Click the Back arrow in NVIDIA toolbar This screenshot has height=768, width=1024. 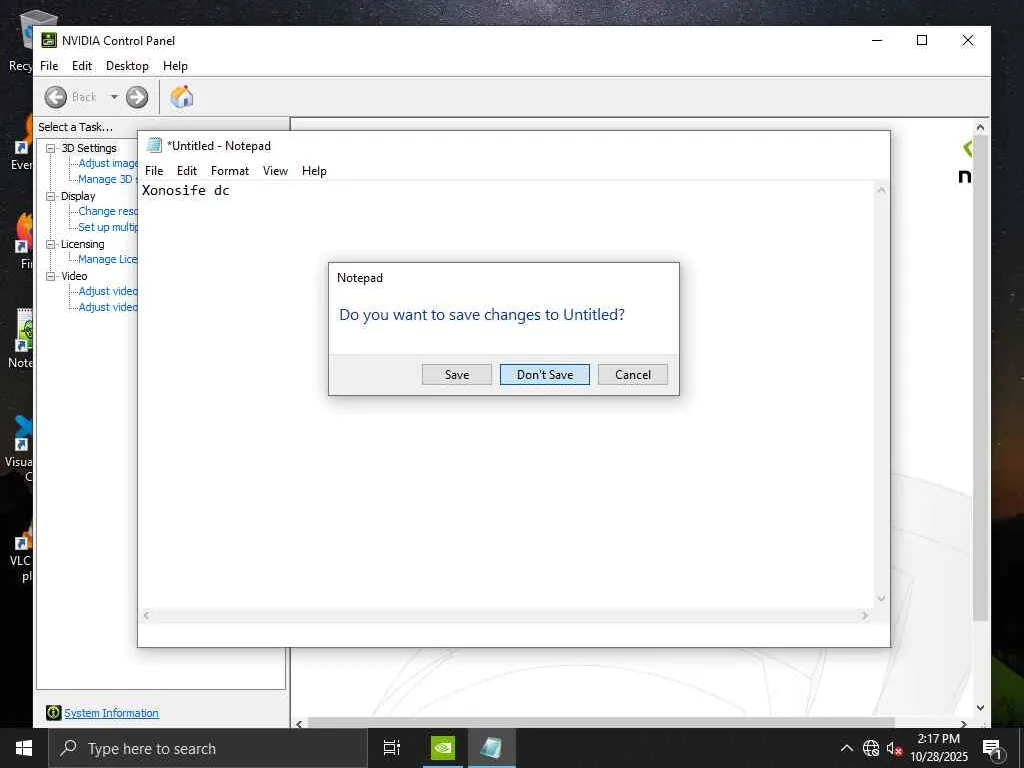point(56,97)
